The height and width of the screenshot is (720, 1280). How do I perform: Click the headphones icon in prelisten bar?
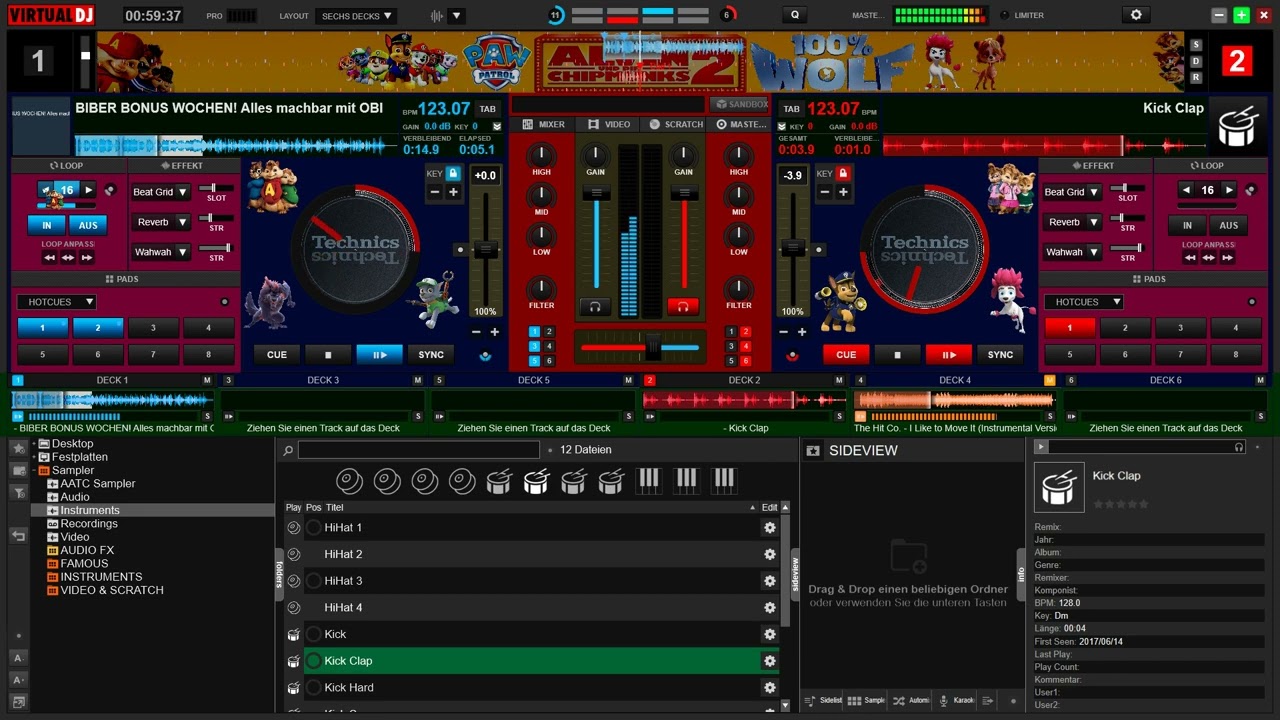[x=1239, y=447]
